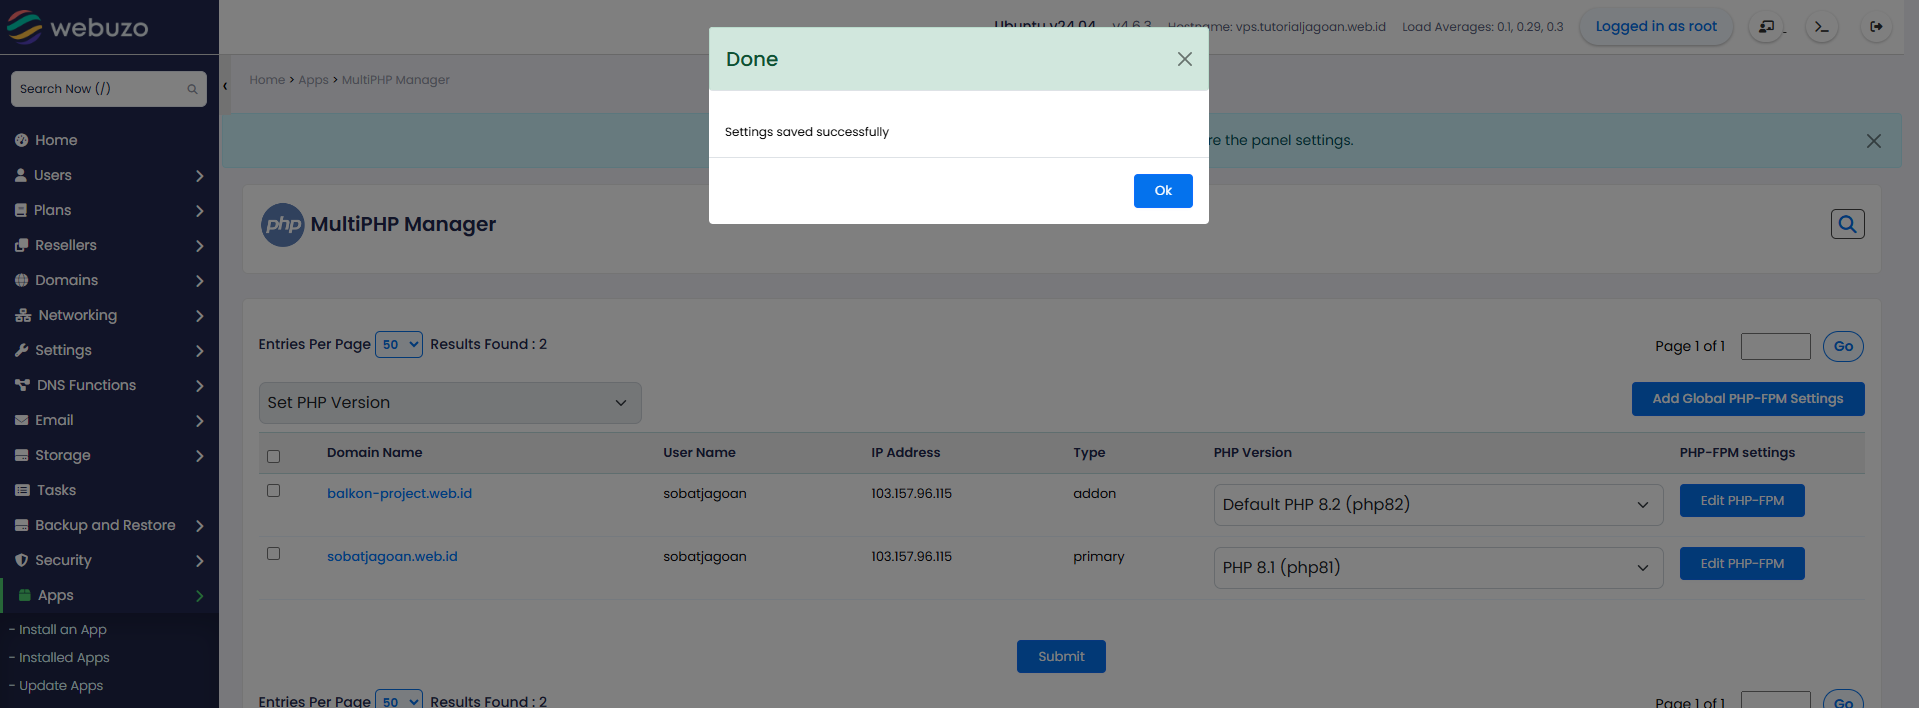Open PHP version dropdown for balkon-project.web.id
The height and width of the screenshot is (708, 1919).
click(x=1438, y=505)
